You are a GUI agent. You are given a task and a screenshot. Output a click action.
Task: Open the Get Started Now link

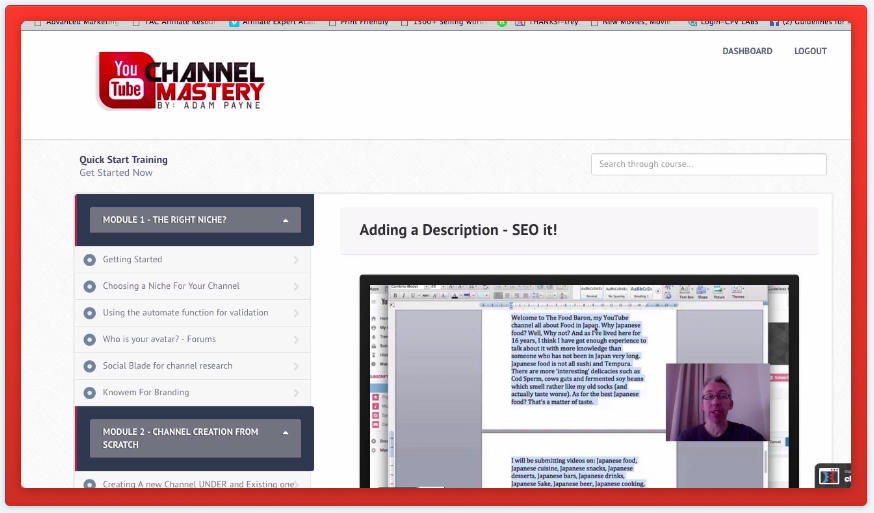(x=115, y=173)
